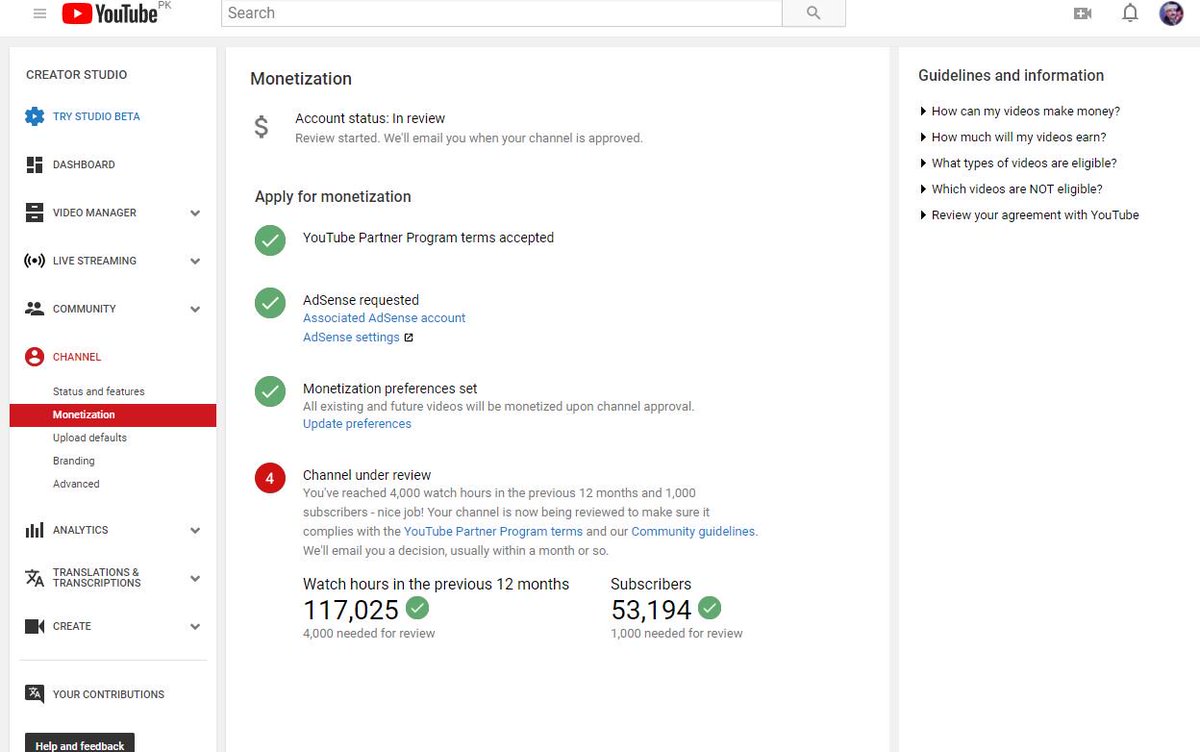
Task: Open Upload defaults submenu item
Action: coord(90,438)
